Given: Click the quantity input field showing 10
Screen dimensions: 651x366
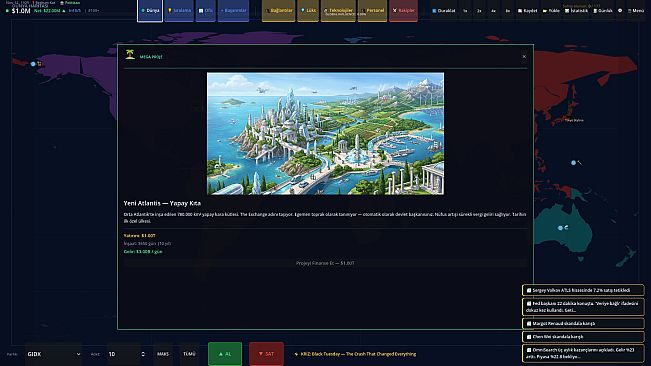Looking at the screenshot, I should 123,354.
